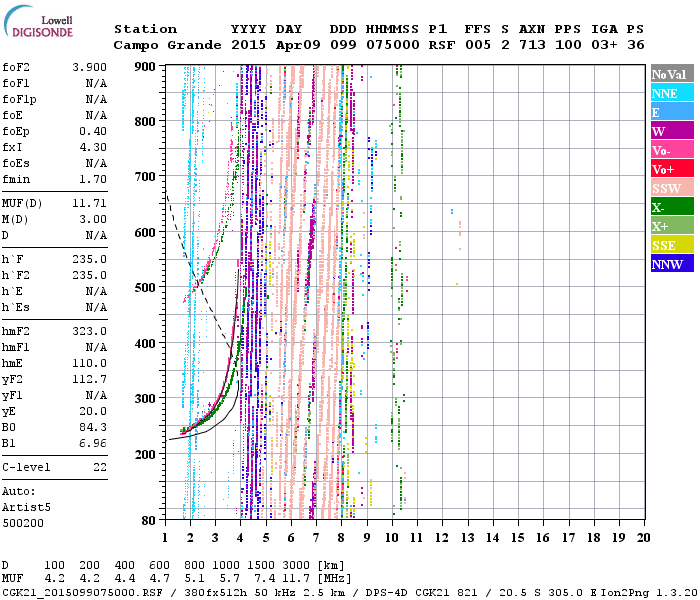Image resolution: width=700 pixels, height=600 pixels.
Task: Click the foF2 value 3.900
Action: pyautogui.click(x=89, y=67)
